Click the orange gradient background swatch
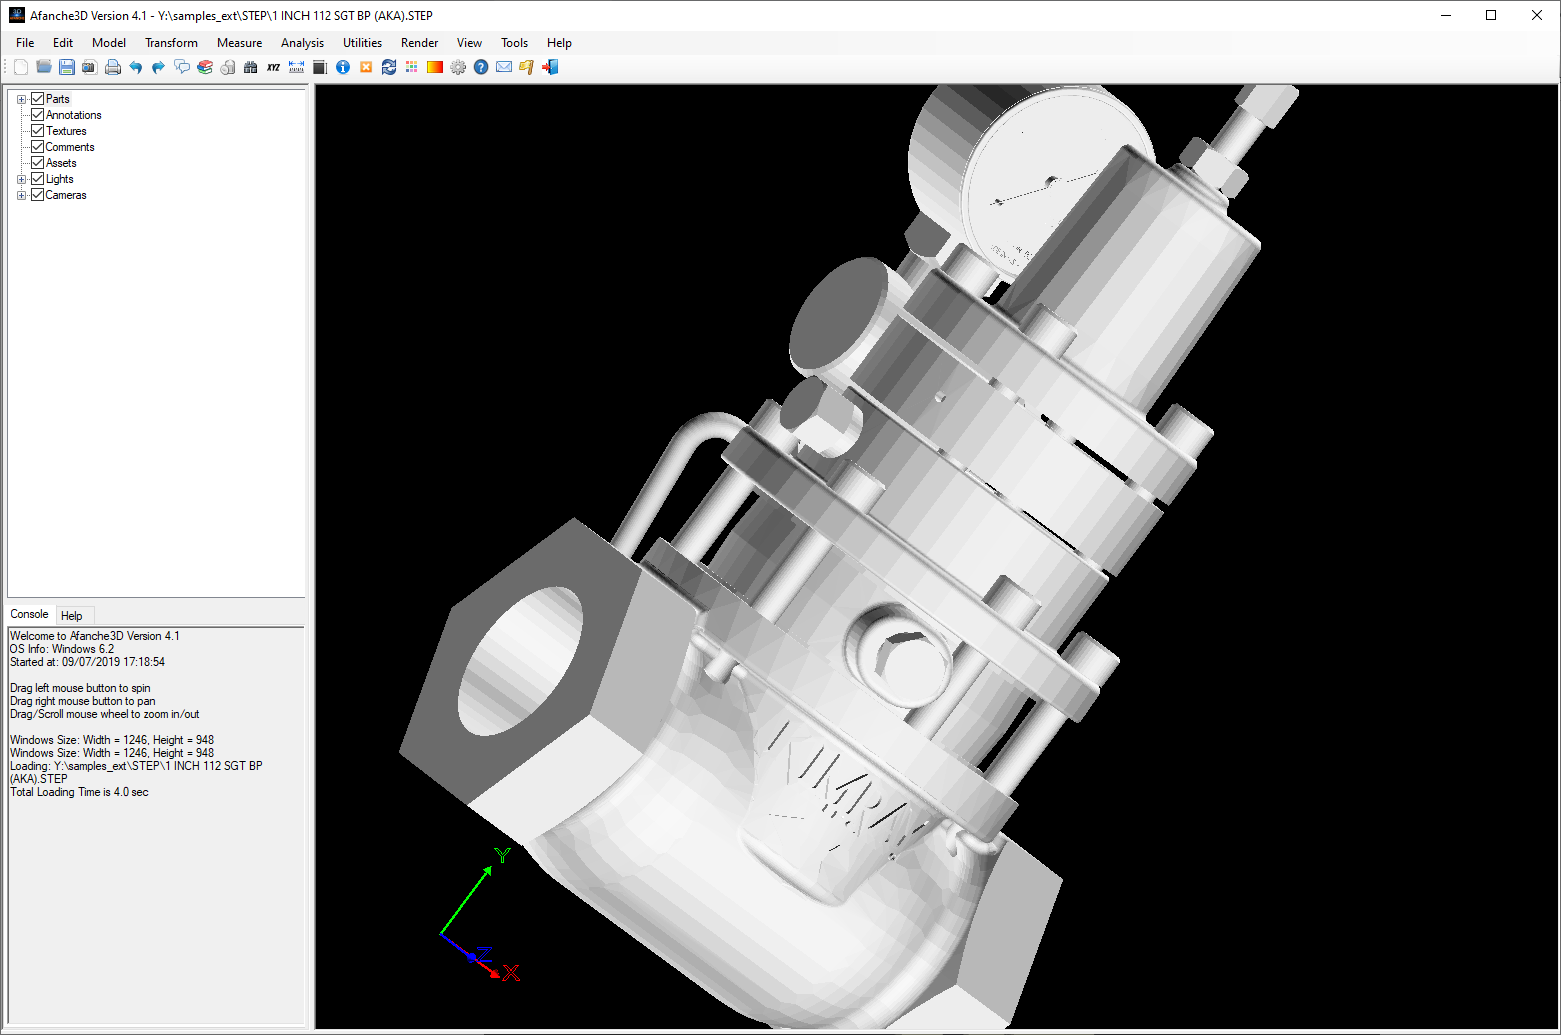Image resolution: width=1561 pixels, height=1035 pixels. pos(435,67)
